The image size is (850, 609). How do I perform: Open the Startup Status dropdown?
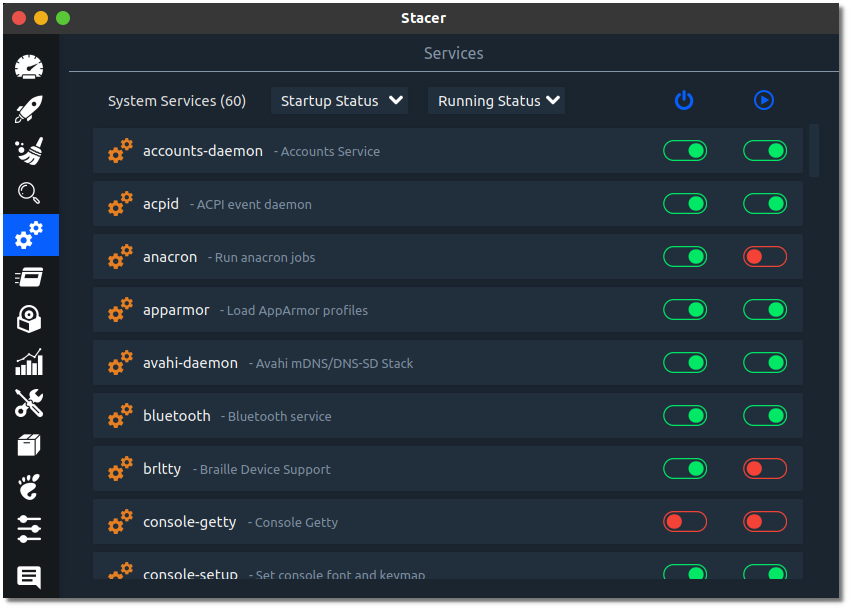click(340, 100)
